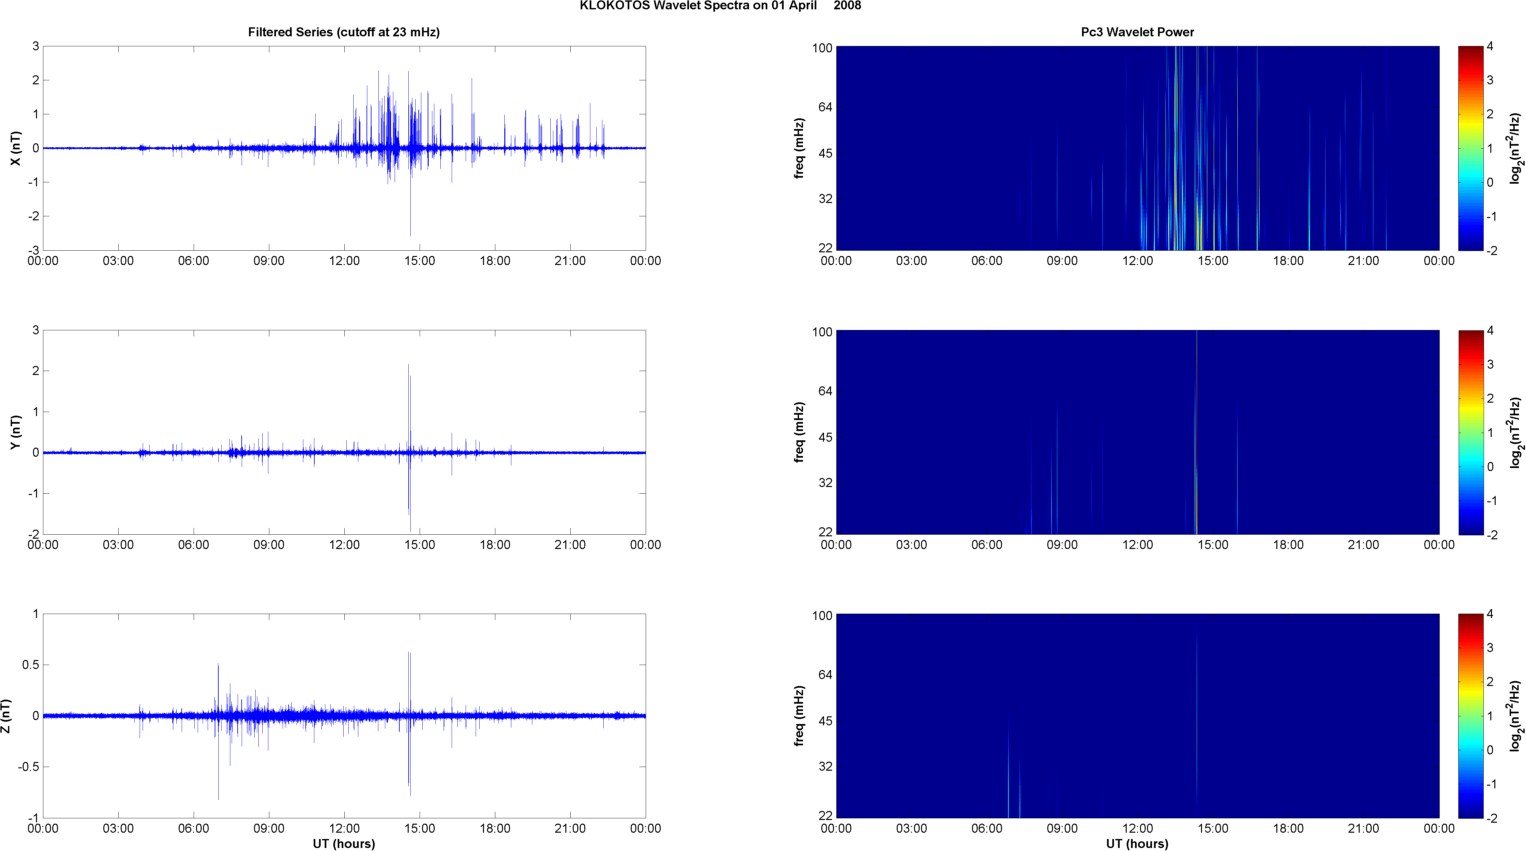The width and height of the screenshot is (1526, 851).
Task: Click the X (nT) axis label
Action: coord(16,148)
